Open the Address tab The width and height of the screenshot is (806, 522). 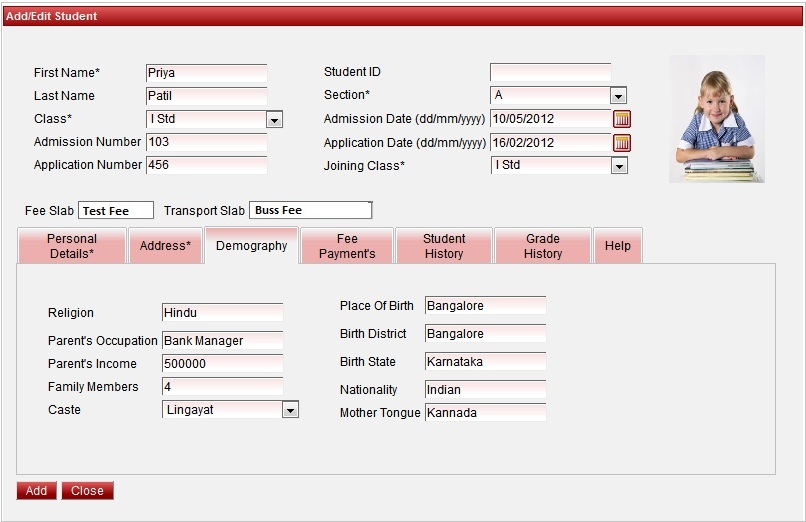[x=165, y=246]
